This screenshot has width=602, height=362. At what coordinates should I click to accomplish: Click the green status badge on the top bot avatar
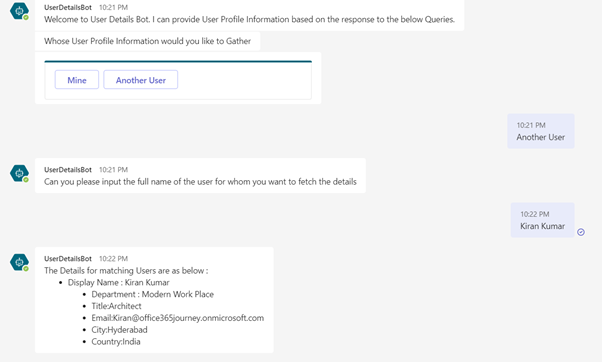point(26,17)
